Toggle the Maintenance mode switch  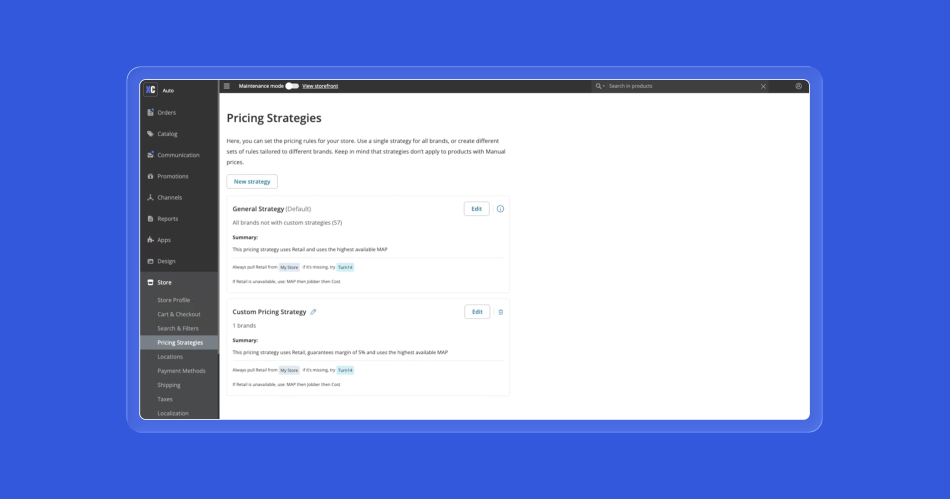[291, 86]
